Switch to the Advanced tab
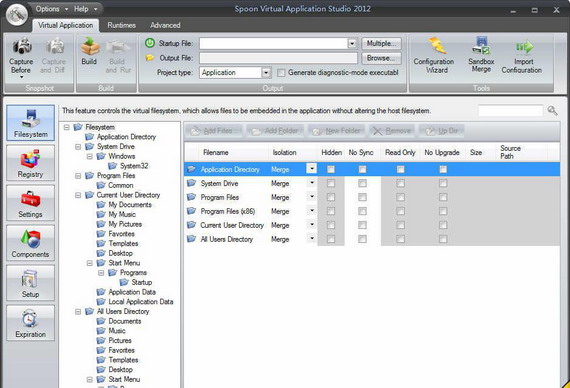The width and height of the screenshot is (570, 388). [165, 25]
